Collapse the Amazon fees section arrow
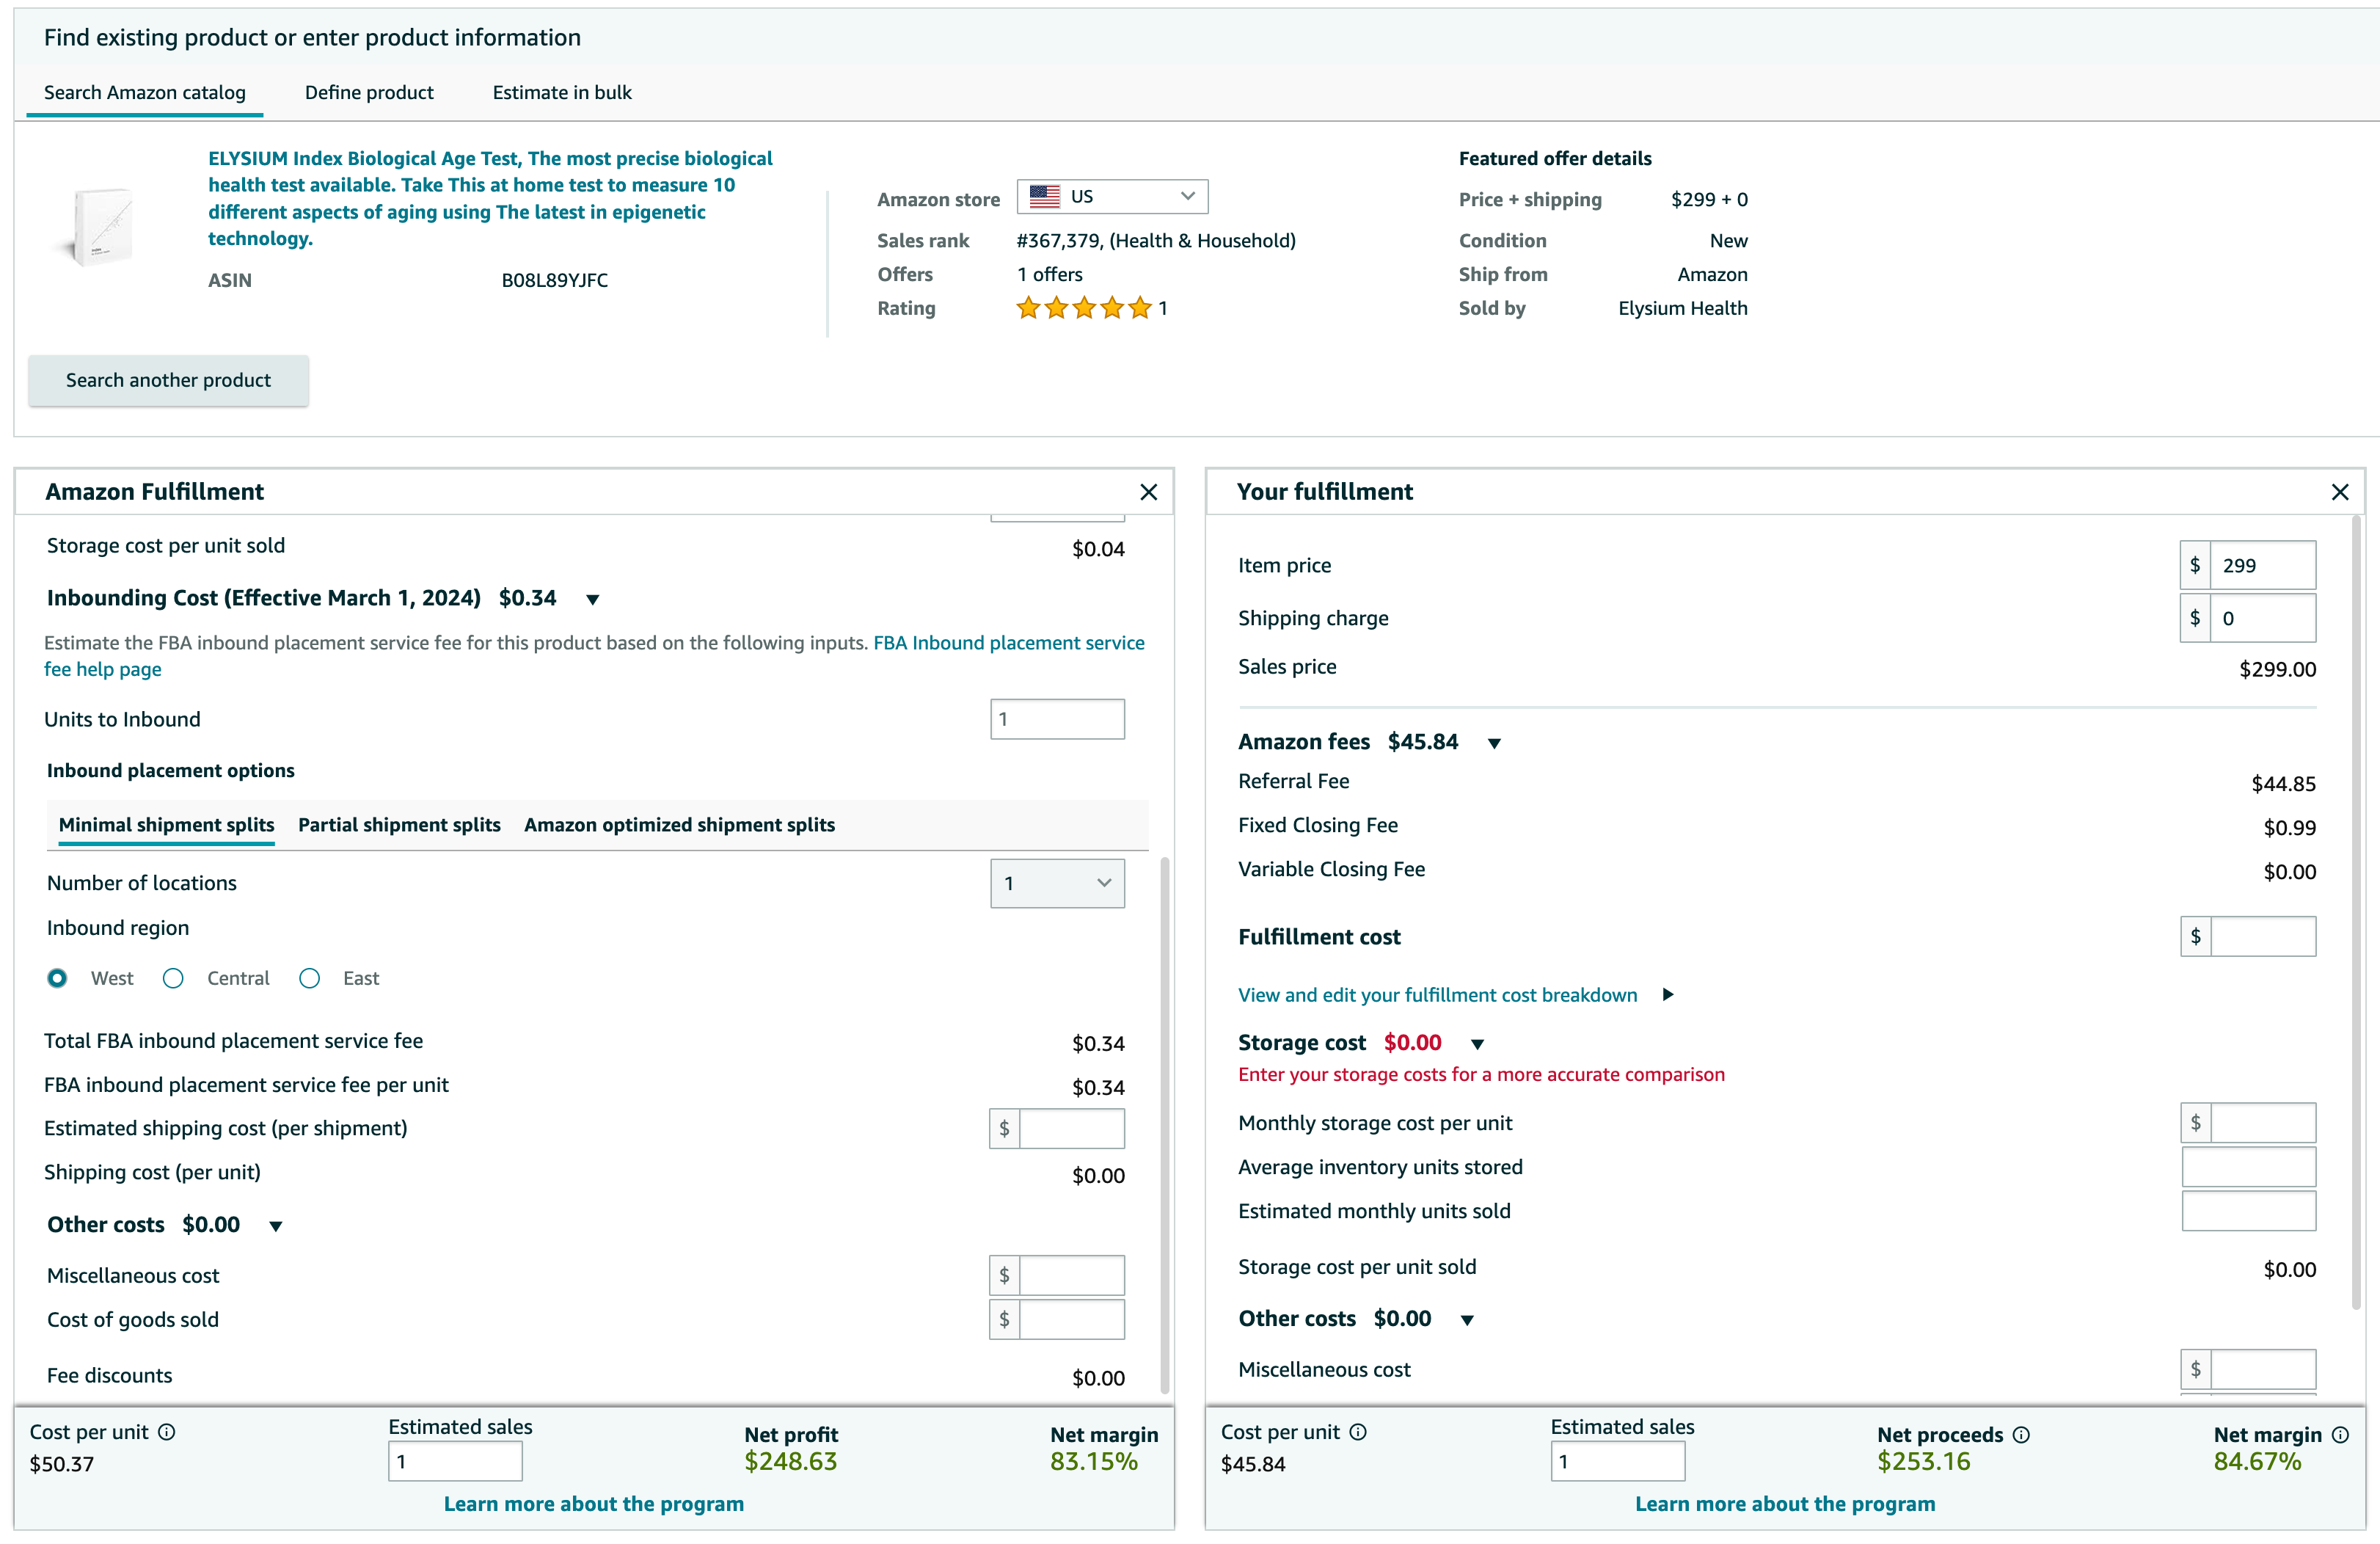This screenshot has height=1544, width=2380. click(1494, 743)
